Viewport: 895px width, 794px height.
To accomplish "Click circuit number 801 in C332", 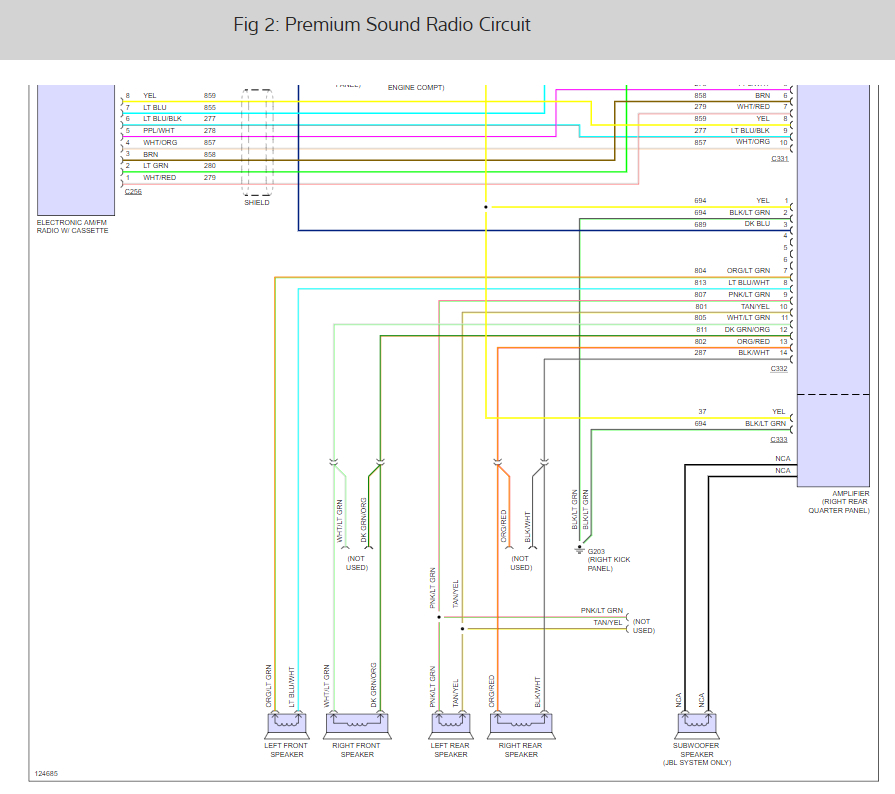I will [x=701, y=307].
